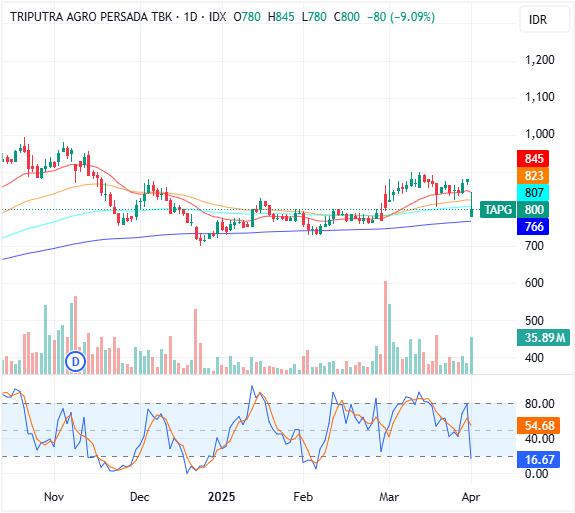Click the Mar label on time axis
The image size is (575, 513).
[x=389, y=497]
